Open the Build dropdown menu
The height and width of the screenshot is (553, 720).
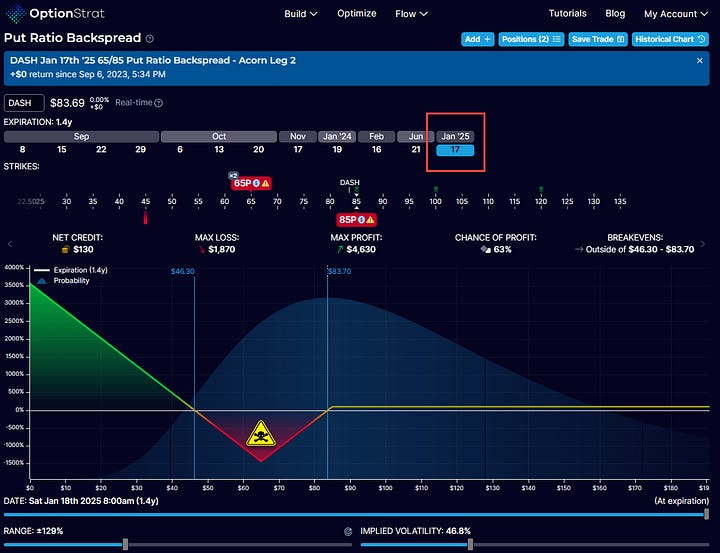click(x=301, y=14)
